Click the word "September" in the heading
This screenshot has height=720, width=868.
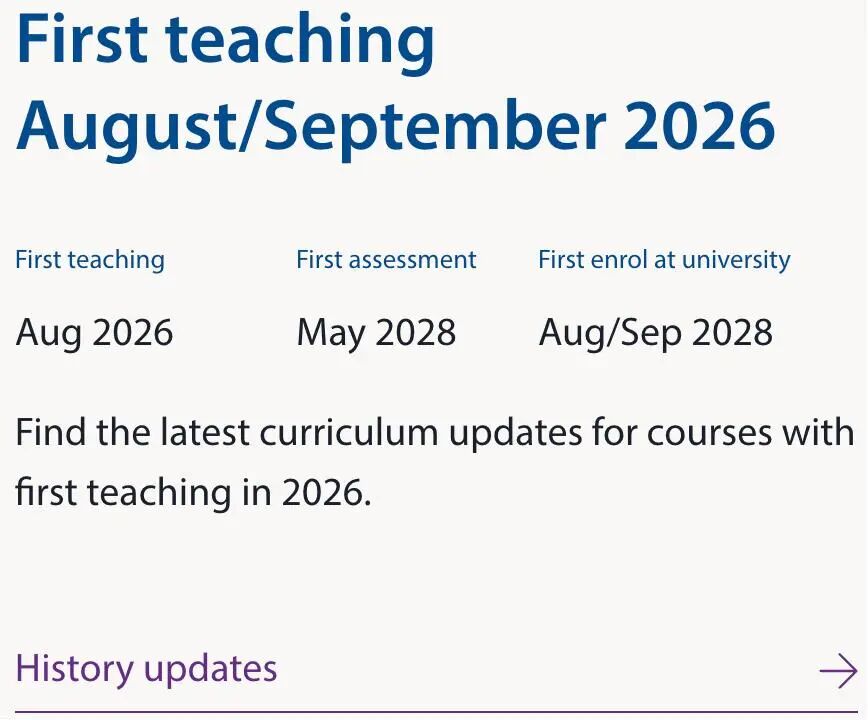click(428, 124)
